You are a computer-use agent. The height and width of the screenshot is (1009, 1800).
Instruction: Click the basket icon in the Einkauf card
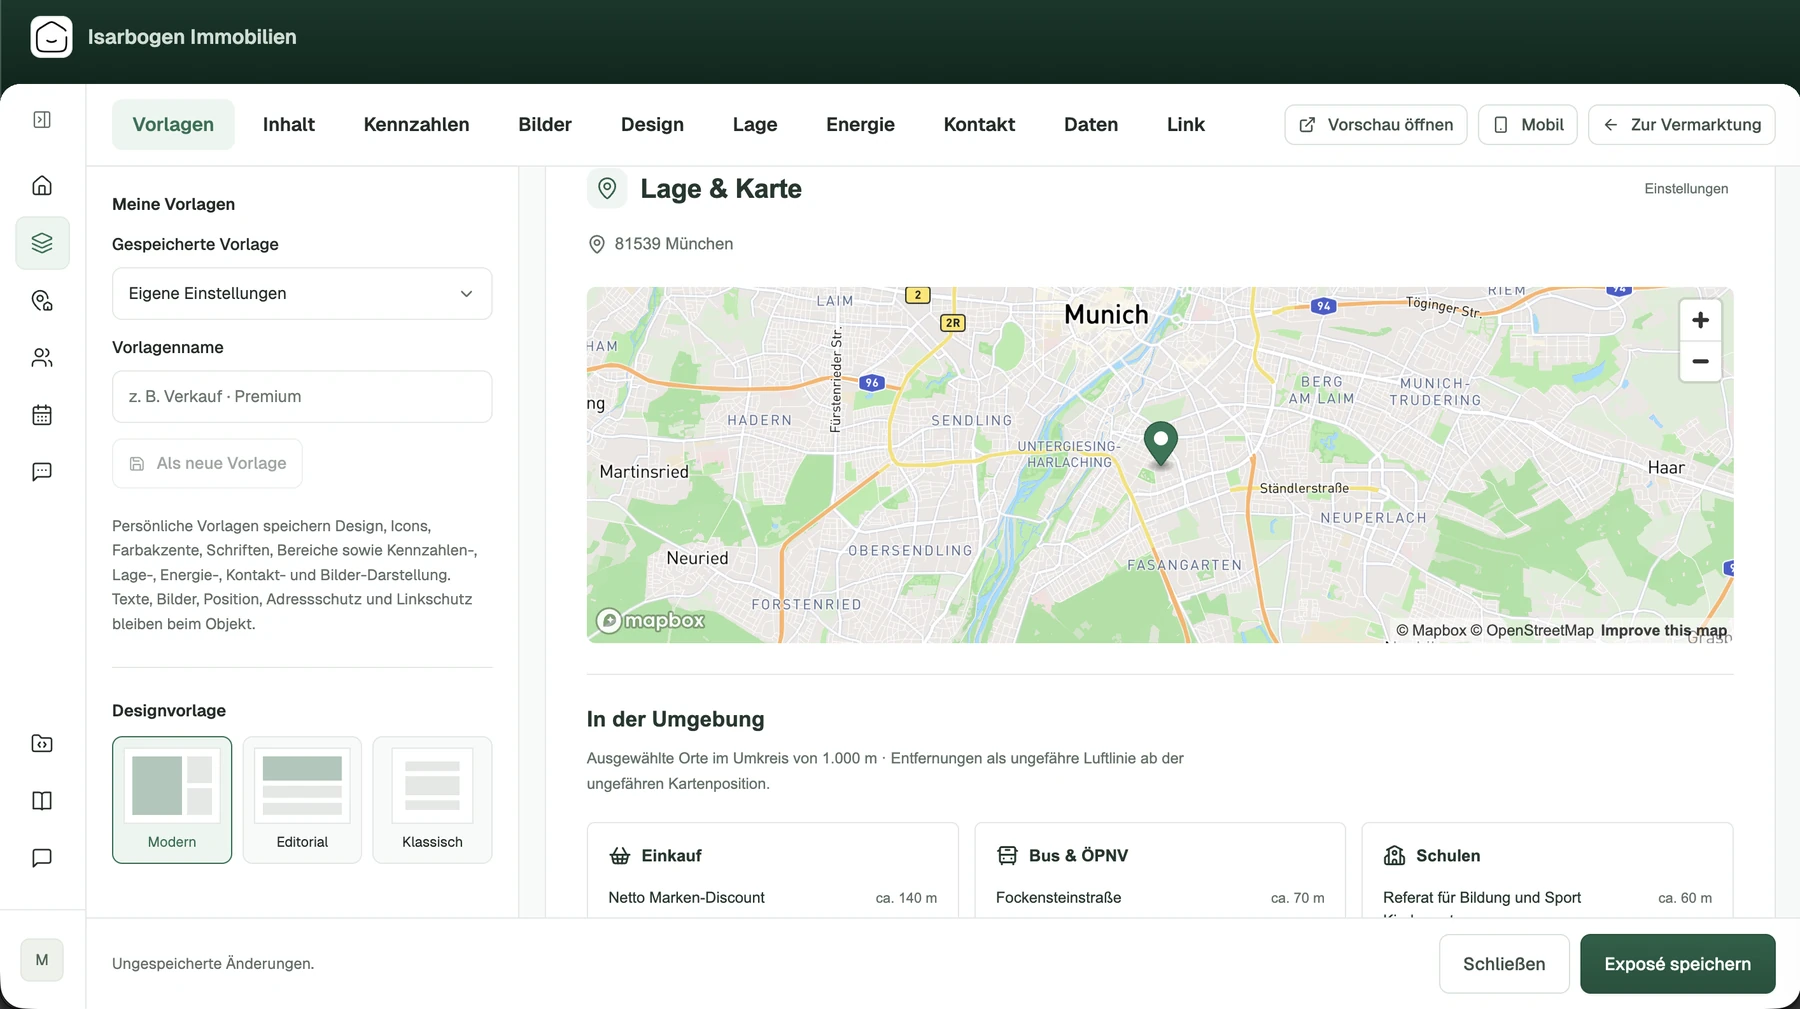tap(620, 856)
